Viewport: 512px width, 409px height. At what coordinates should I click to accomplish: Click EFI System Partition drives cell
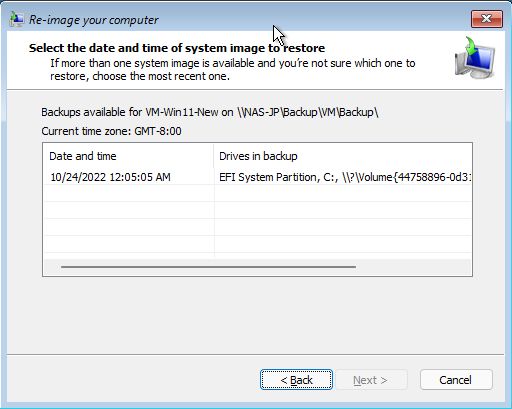pyautogui.click(x=344, y=177)
